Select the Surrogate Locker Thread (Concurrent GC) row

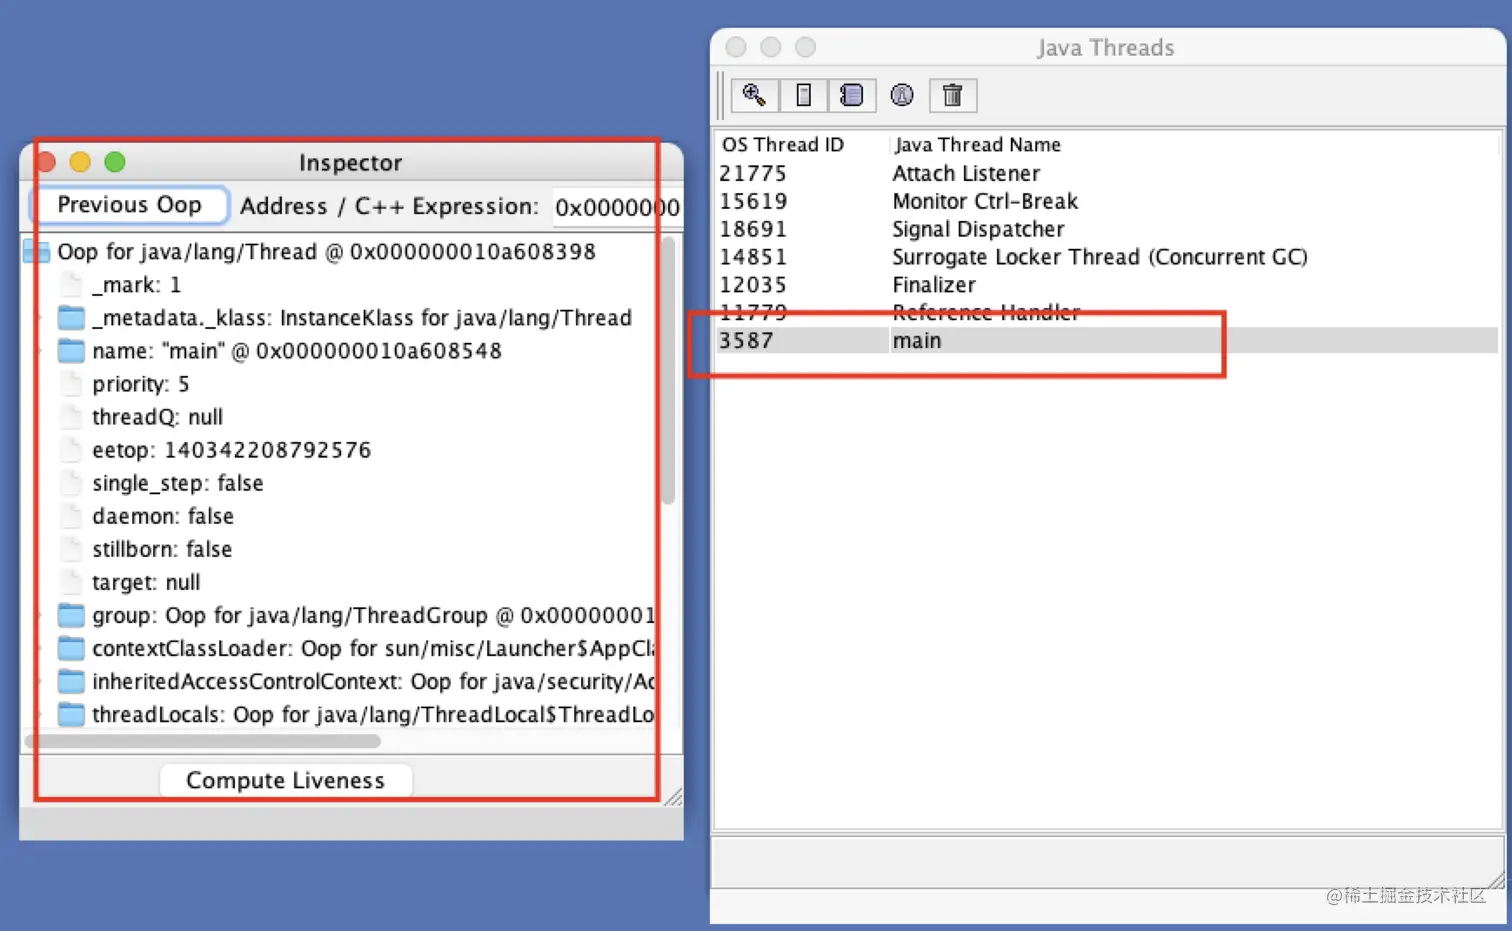[x=1107, y=257]
